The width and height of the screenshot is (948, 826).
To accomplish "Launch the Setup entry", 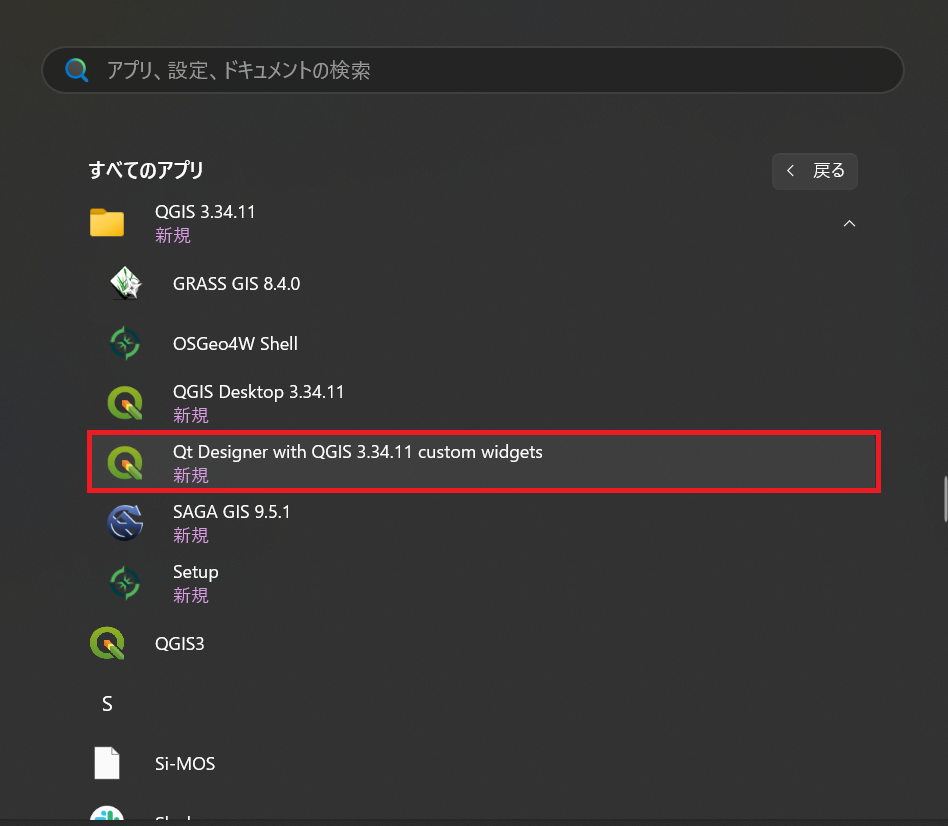I will point(484,583).
